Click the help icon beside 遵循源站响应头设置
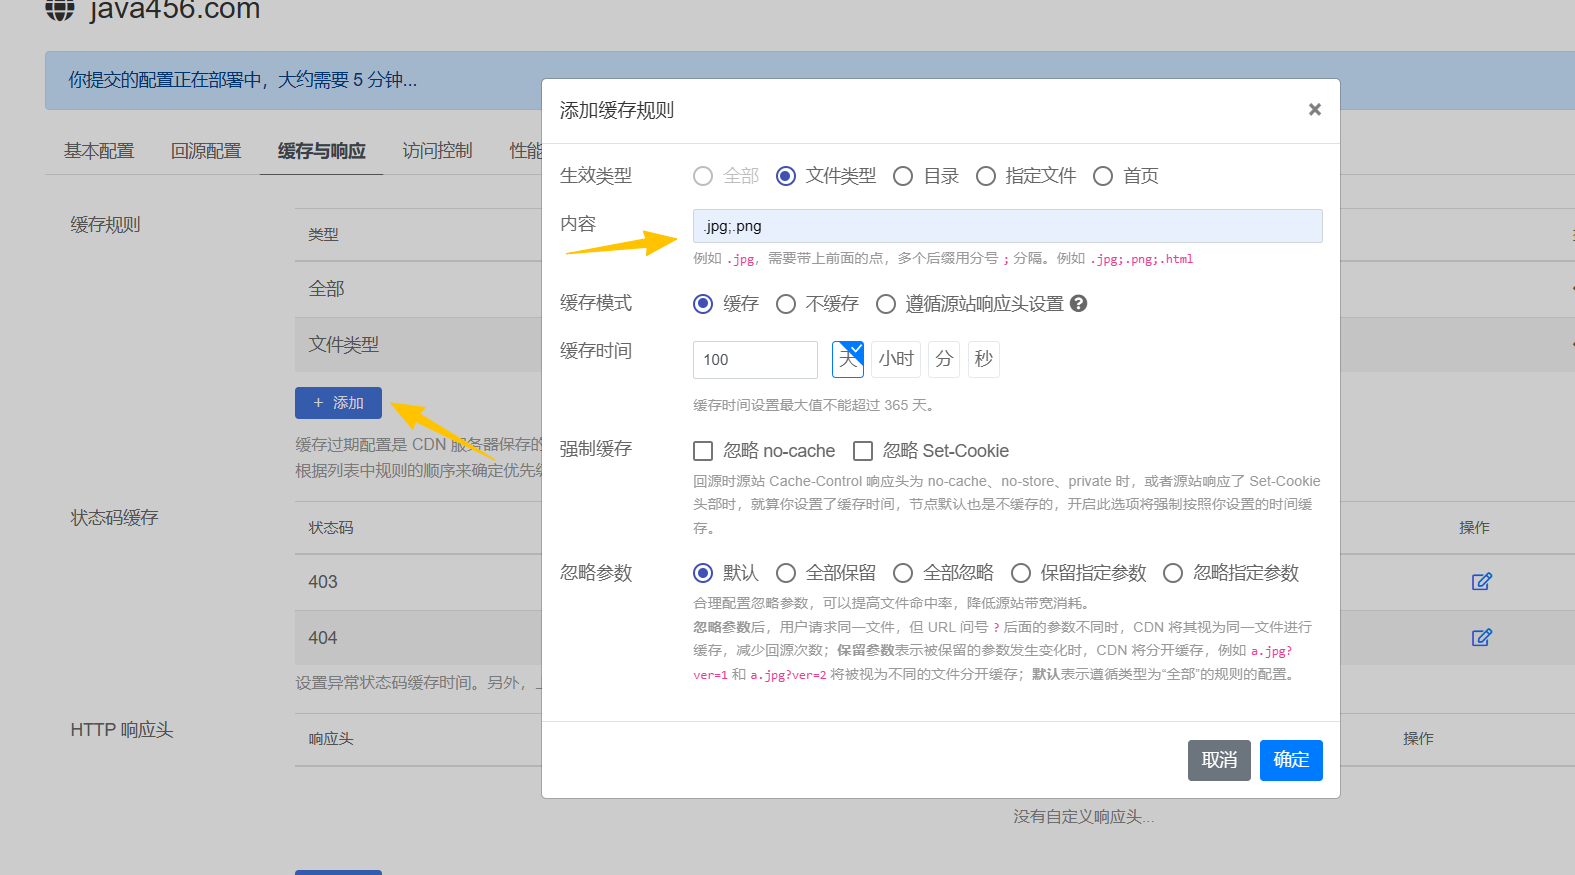 click(x=1078, y=303)
